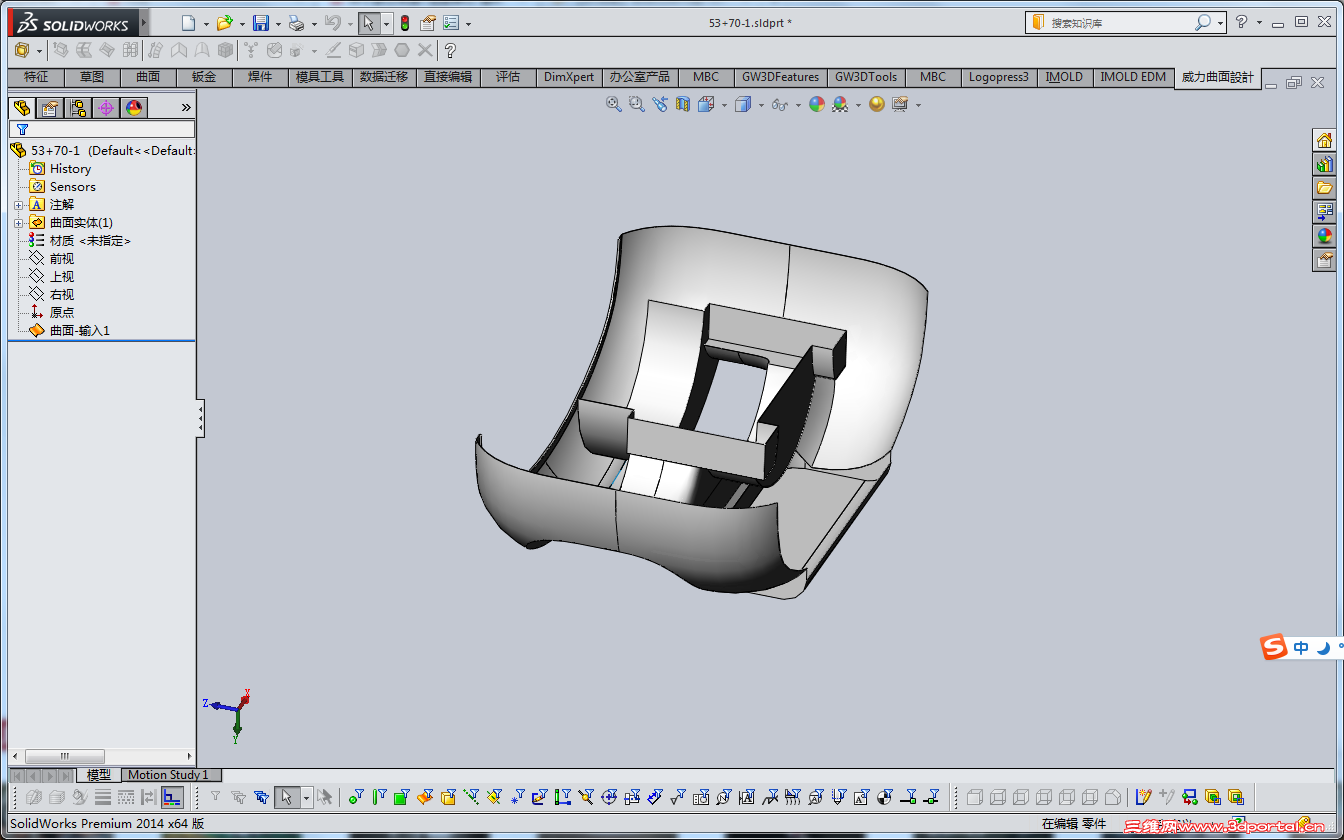Viewport: 1344px width, 840px height.
Task: Select the 材质 <未指定> tree item
Action: tap(80, 241)
